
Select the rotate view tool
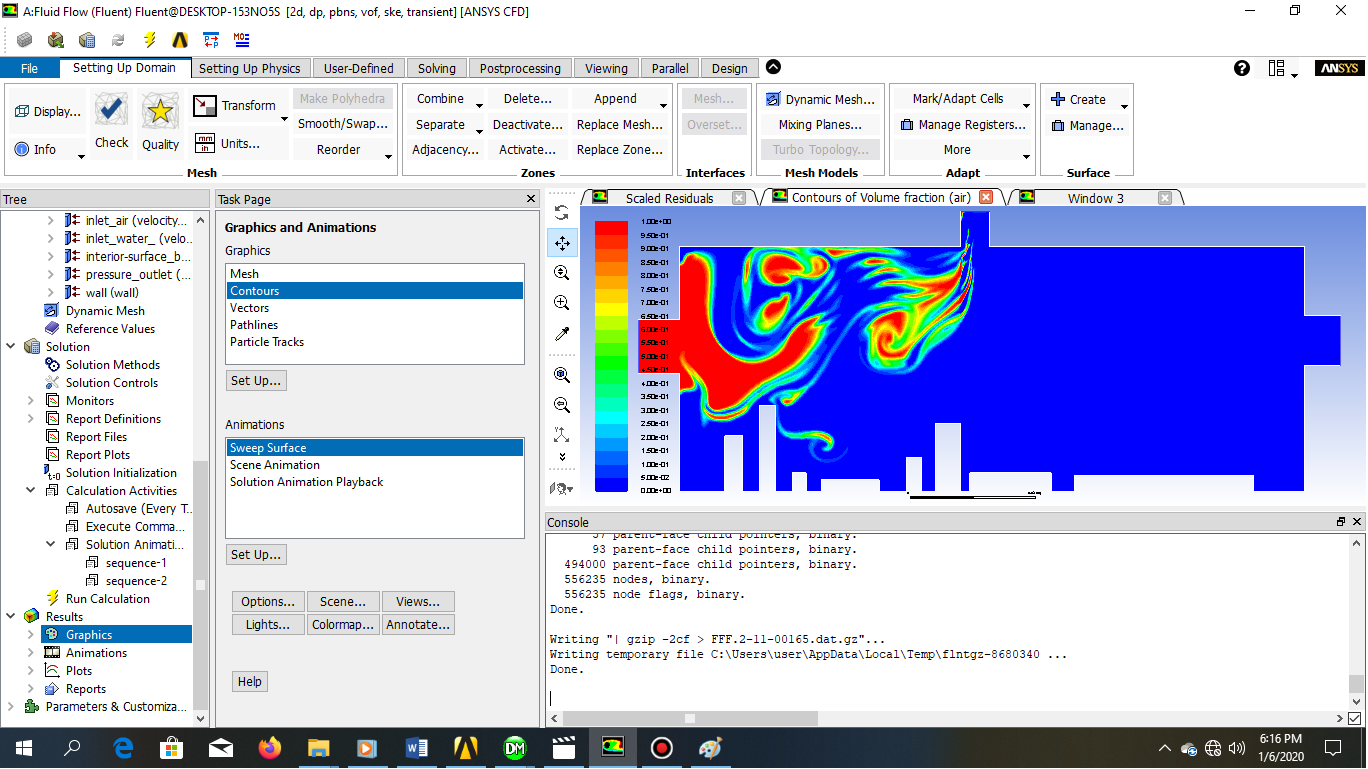click(x=562, y=213)
